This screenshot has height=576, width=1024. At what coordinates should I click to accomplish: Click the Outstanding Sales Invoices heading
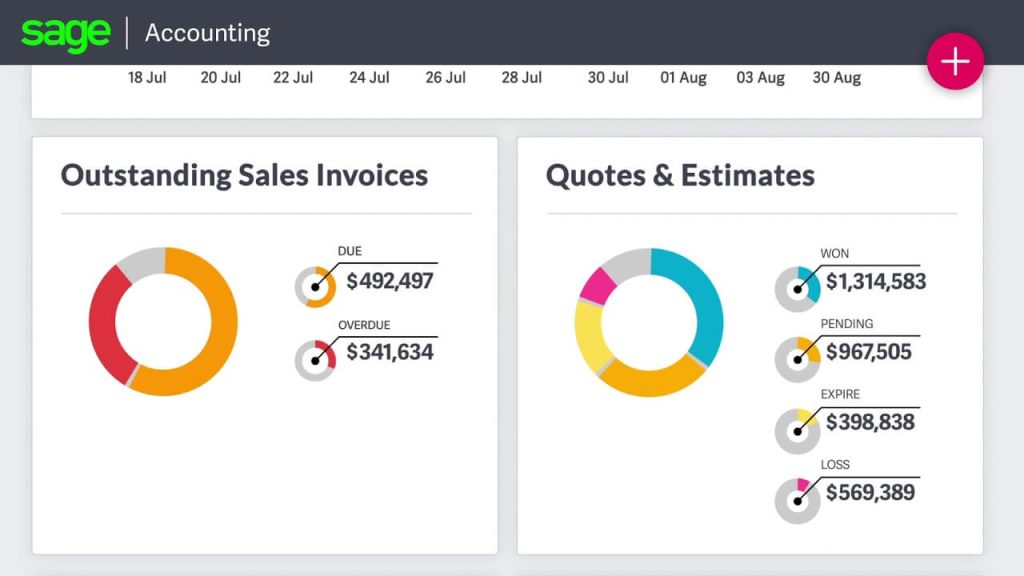(x=244, y=176)
